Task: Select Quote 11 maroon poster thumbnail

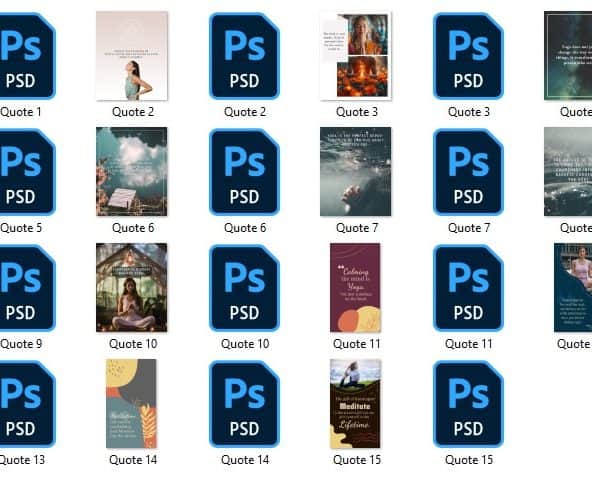Action: (x=355, y=288)
